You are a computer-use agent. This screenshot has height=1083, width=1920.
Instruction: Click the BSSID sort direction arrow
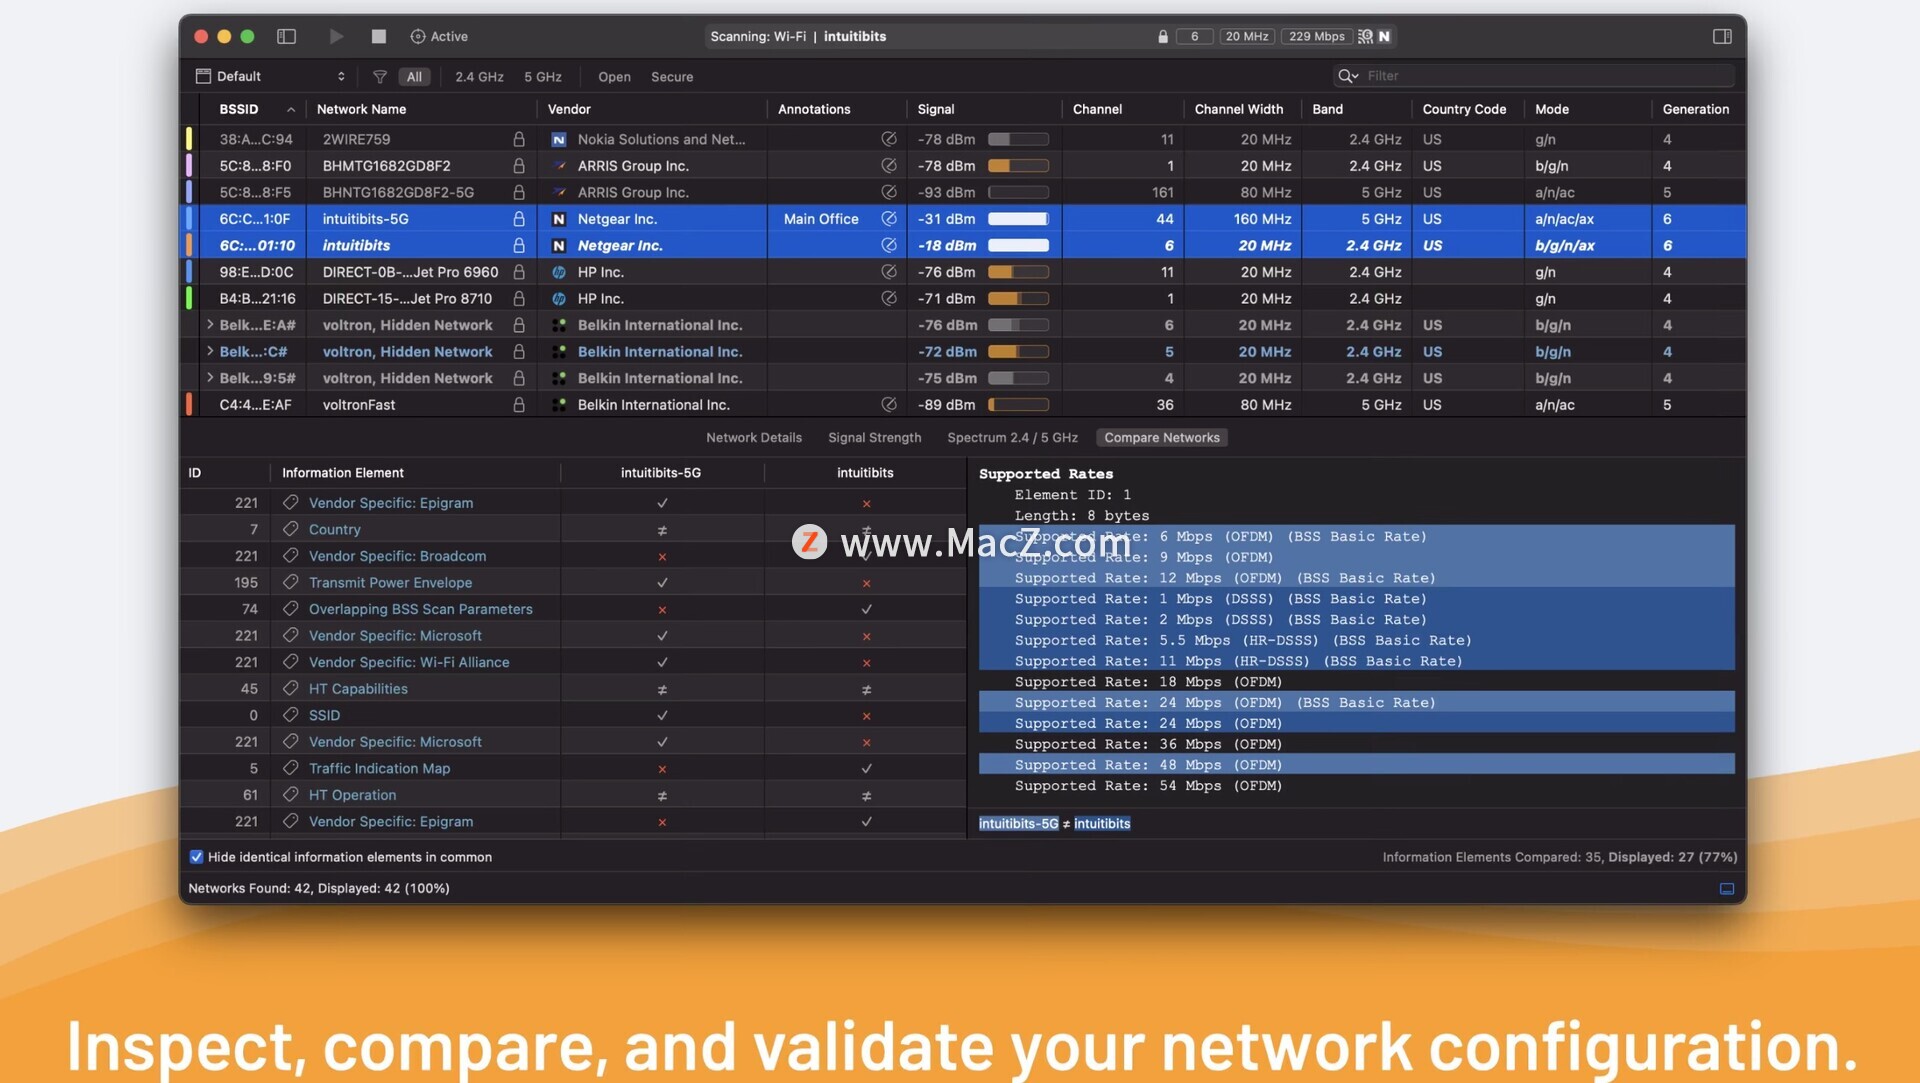[291, 110]
